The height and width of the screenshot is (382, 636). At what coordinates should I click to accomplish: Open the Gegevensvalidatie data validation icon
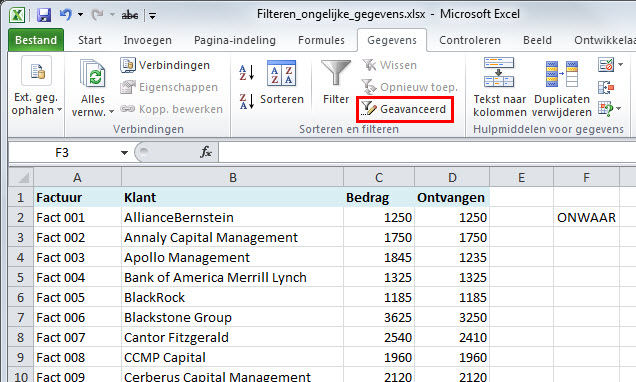coord(606,64)
